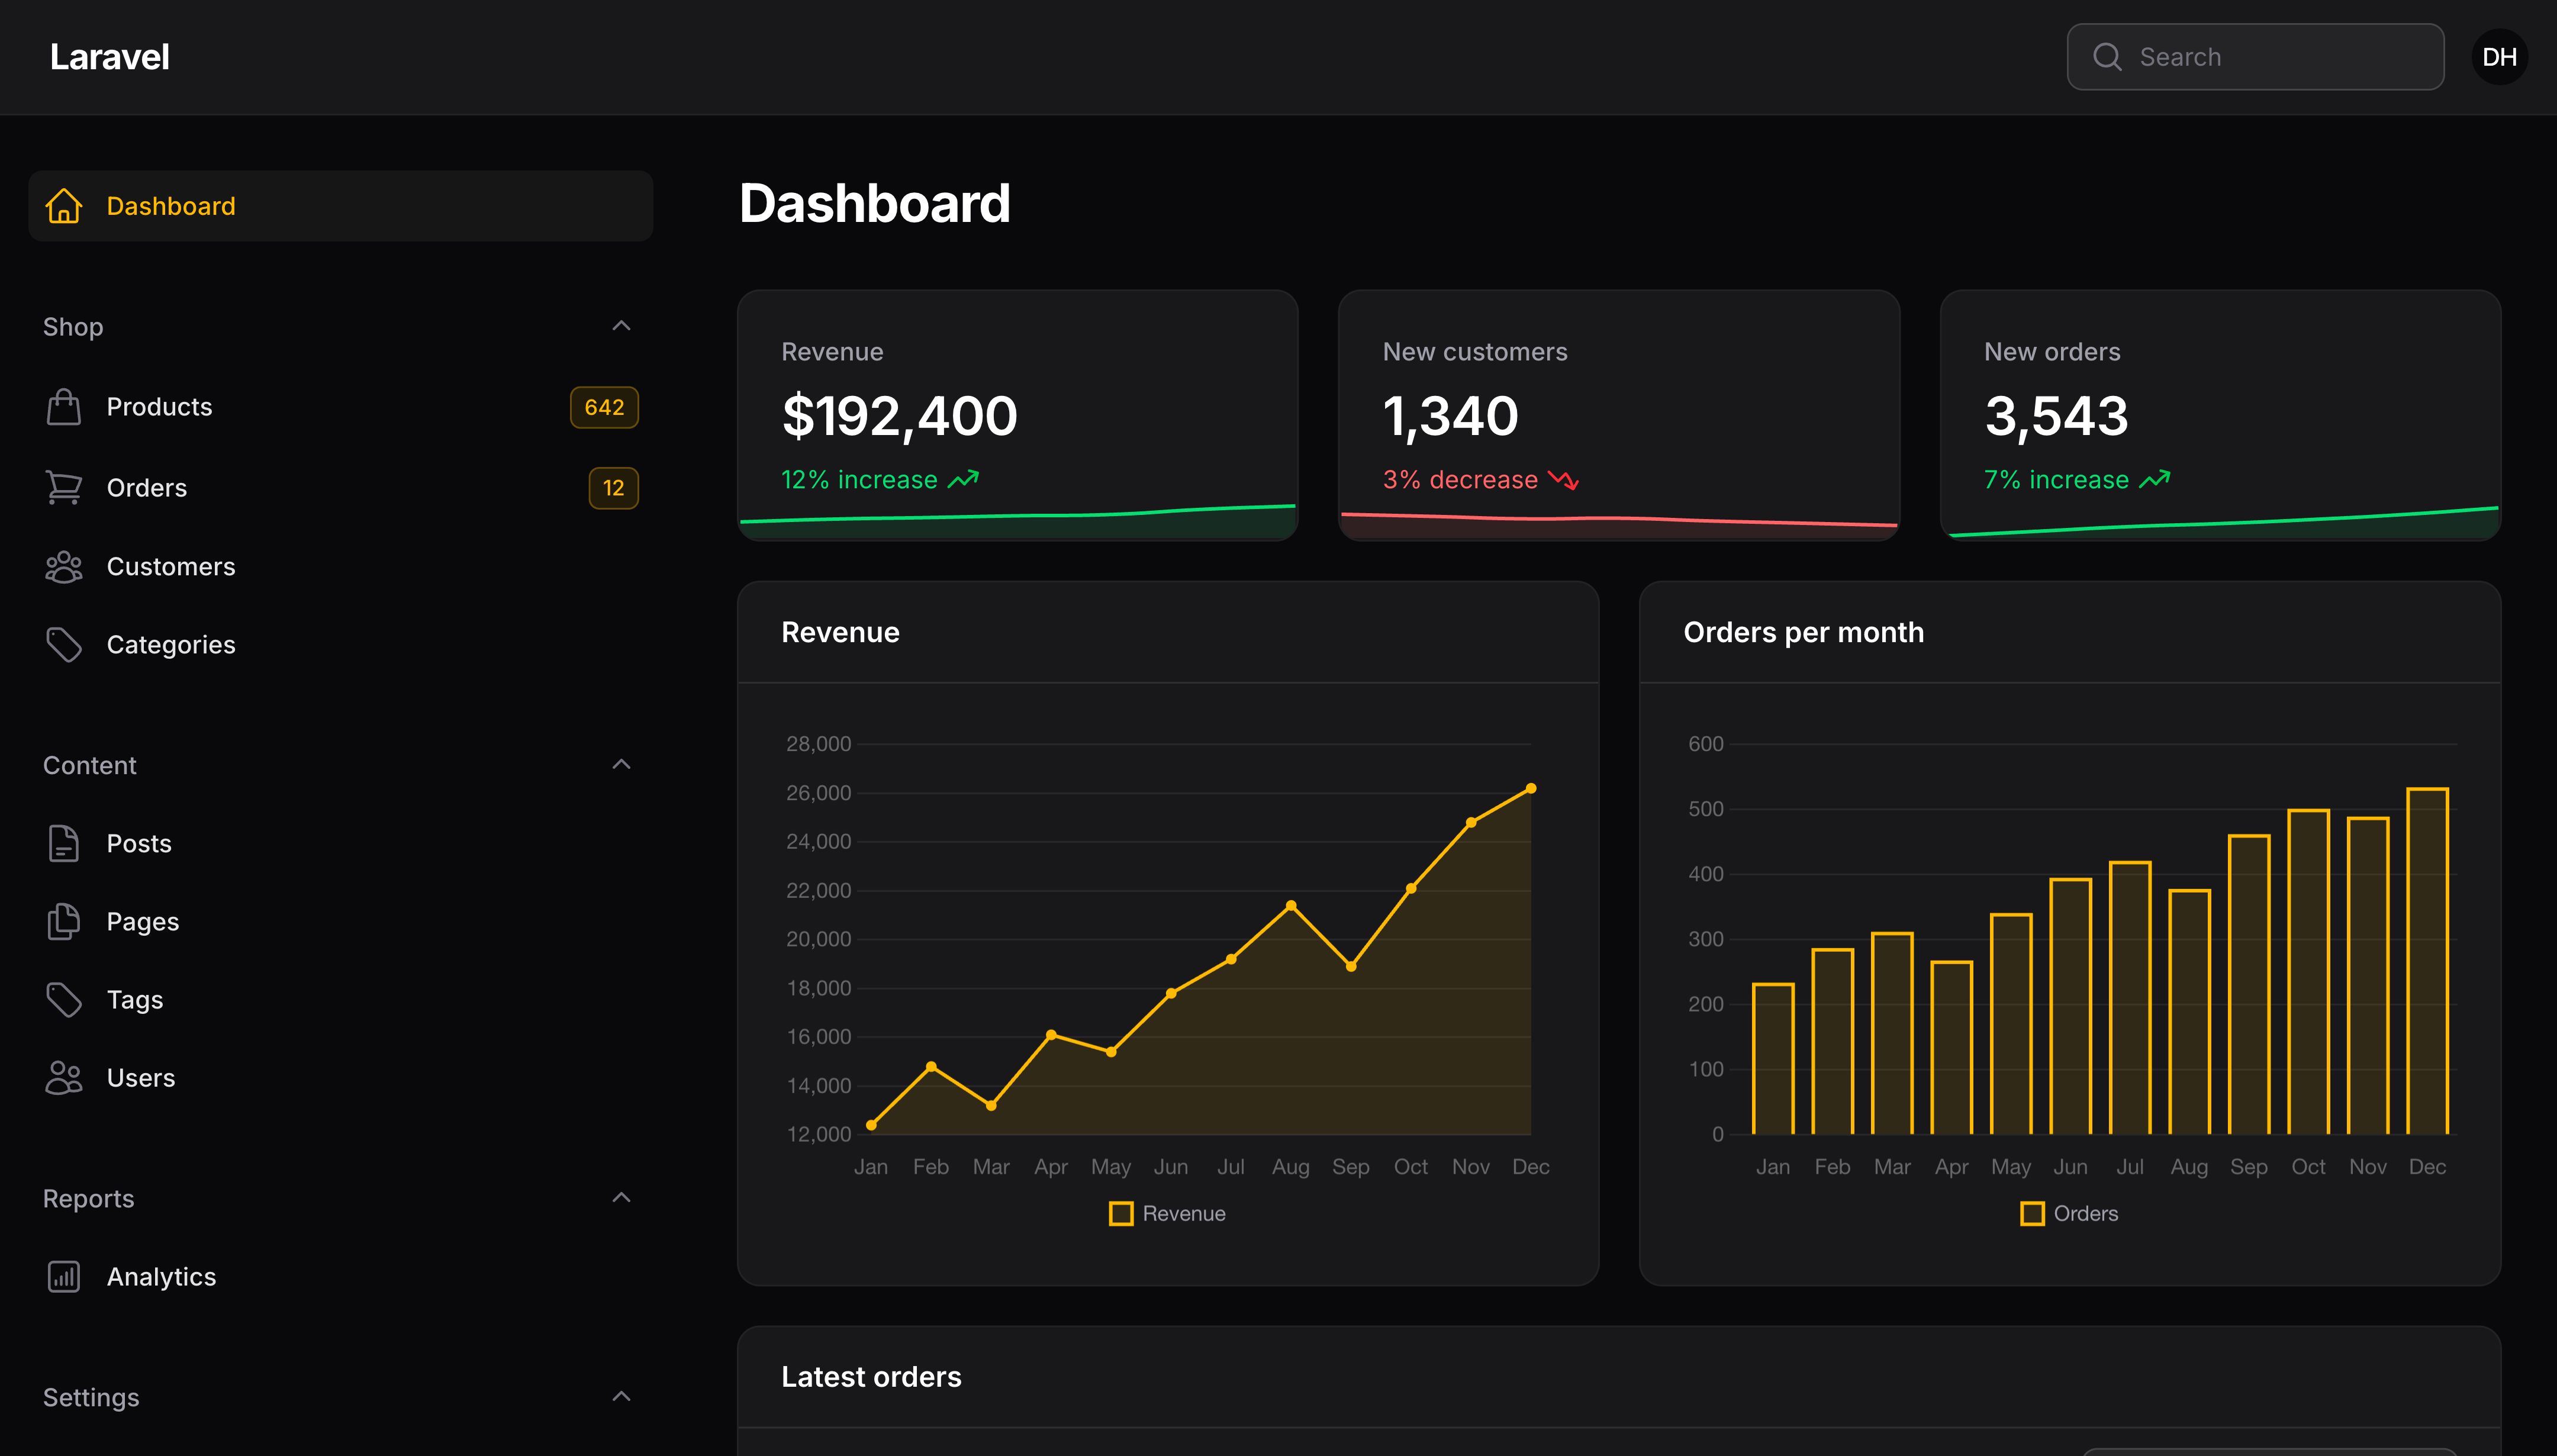2557x1456 pixels.
Task: Click the Posts document icon
Action: [64, 843]
